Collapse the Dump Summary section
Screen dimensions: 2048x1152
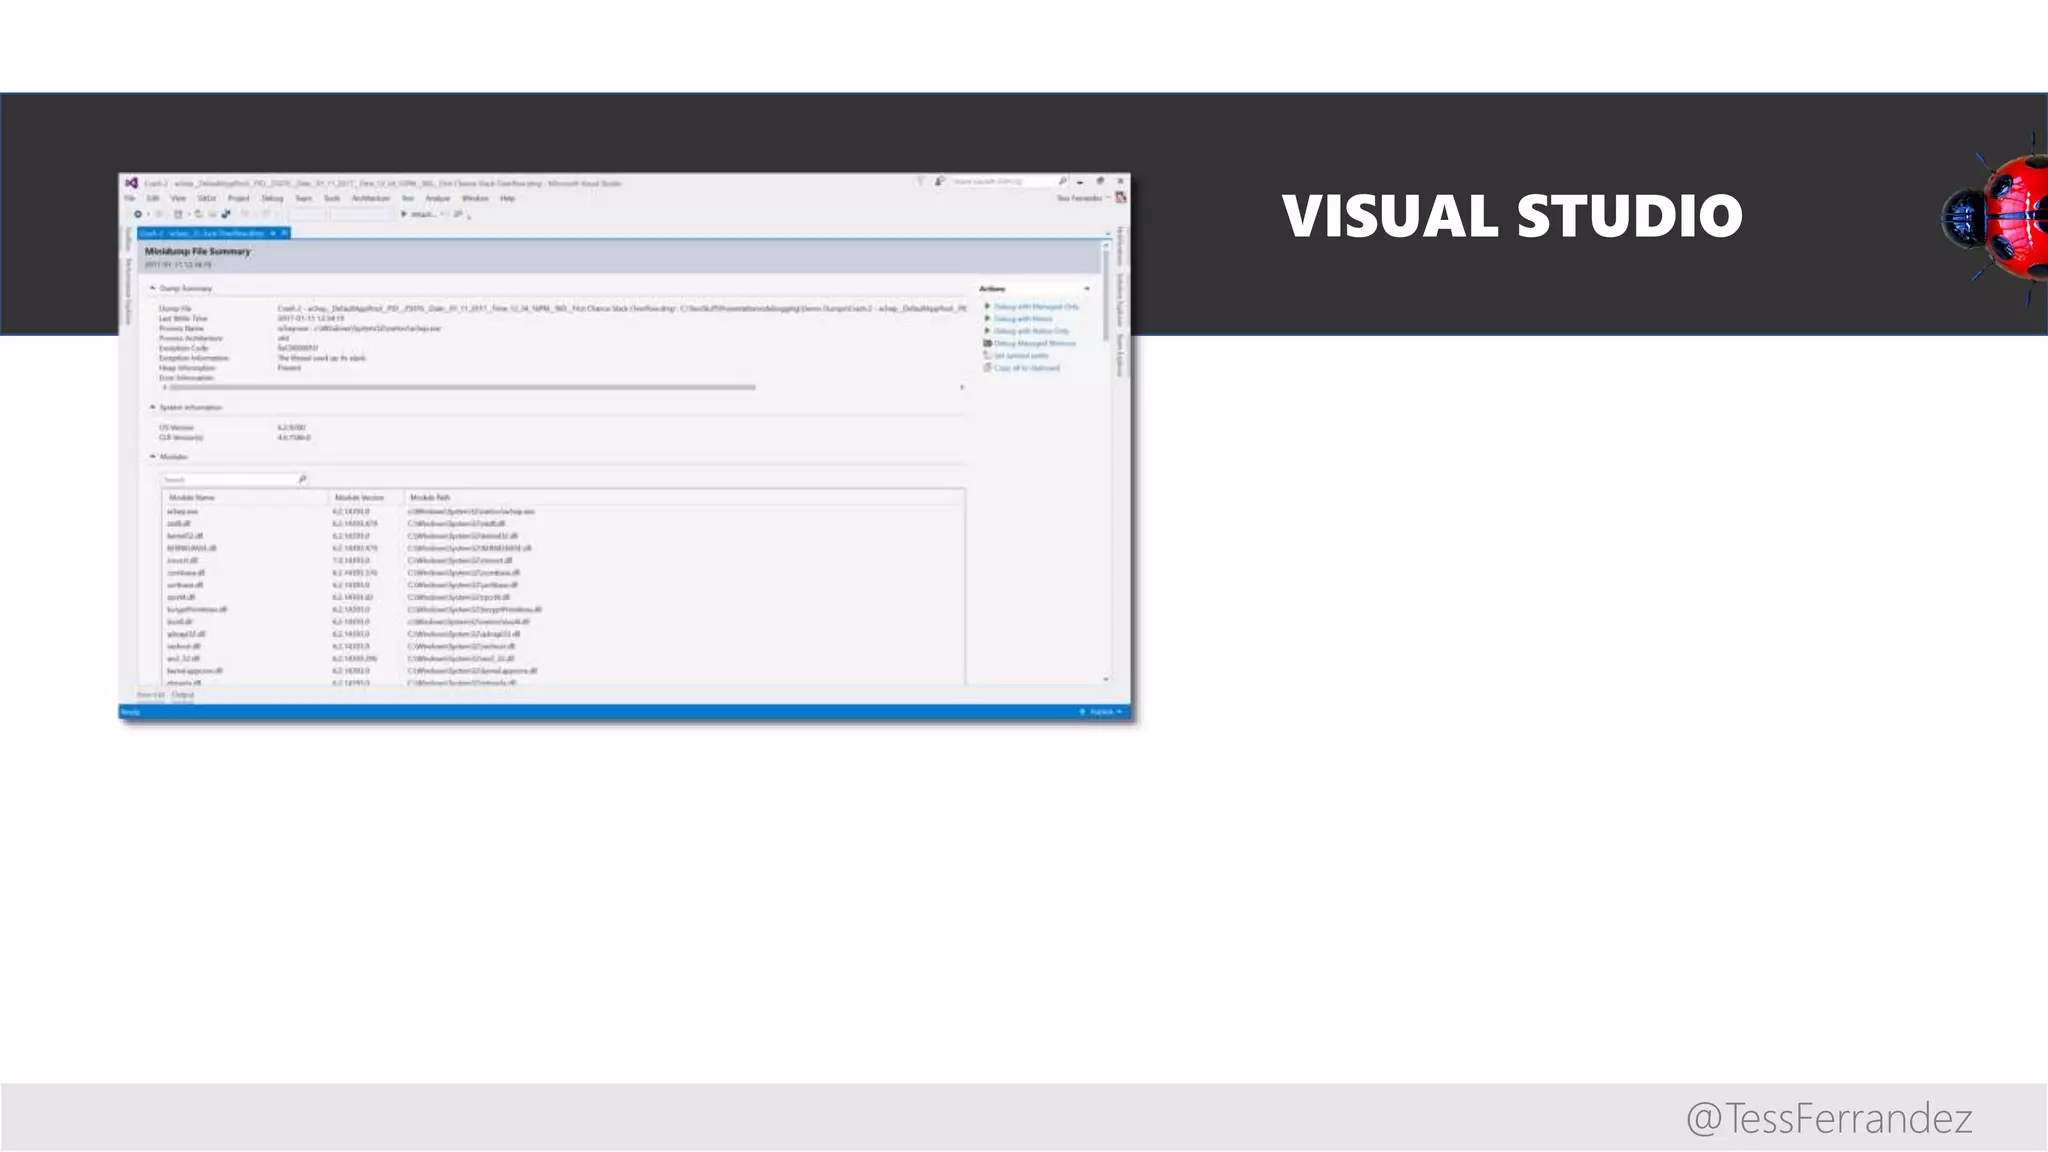point(153,288)
